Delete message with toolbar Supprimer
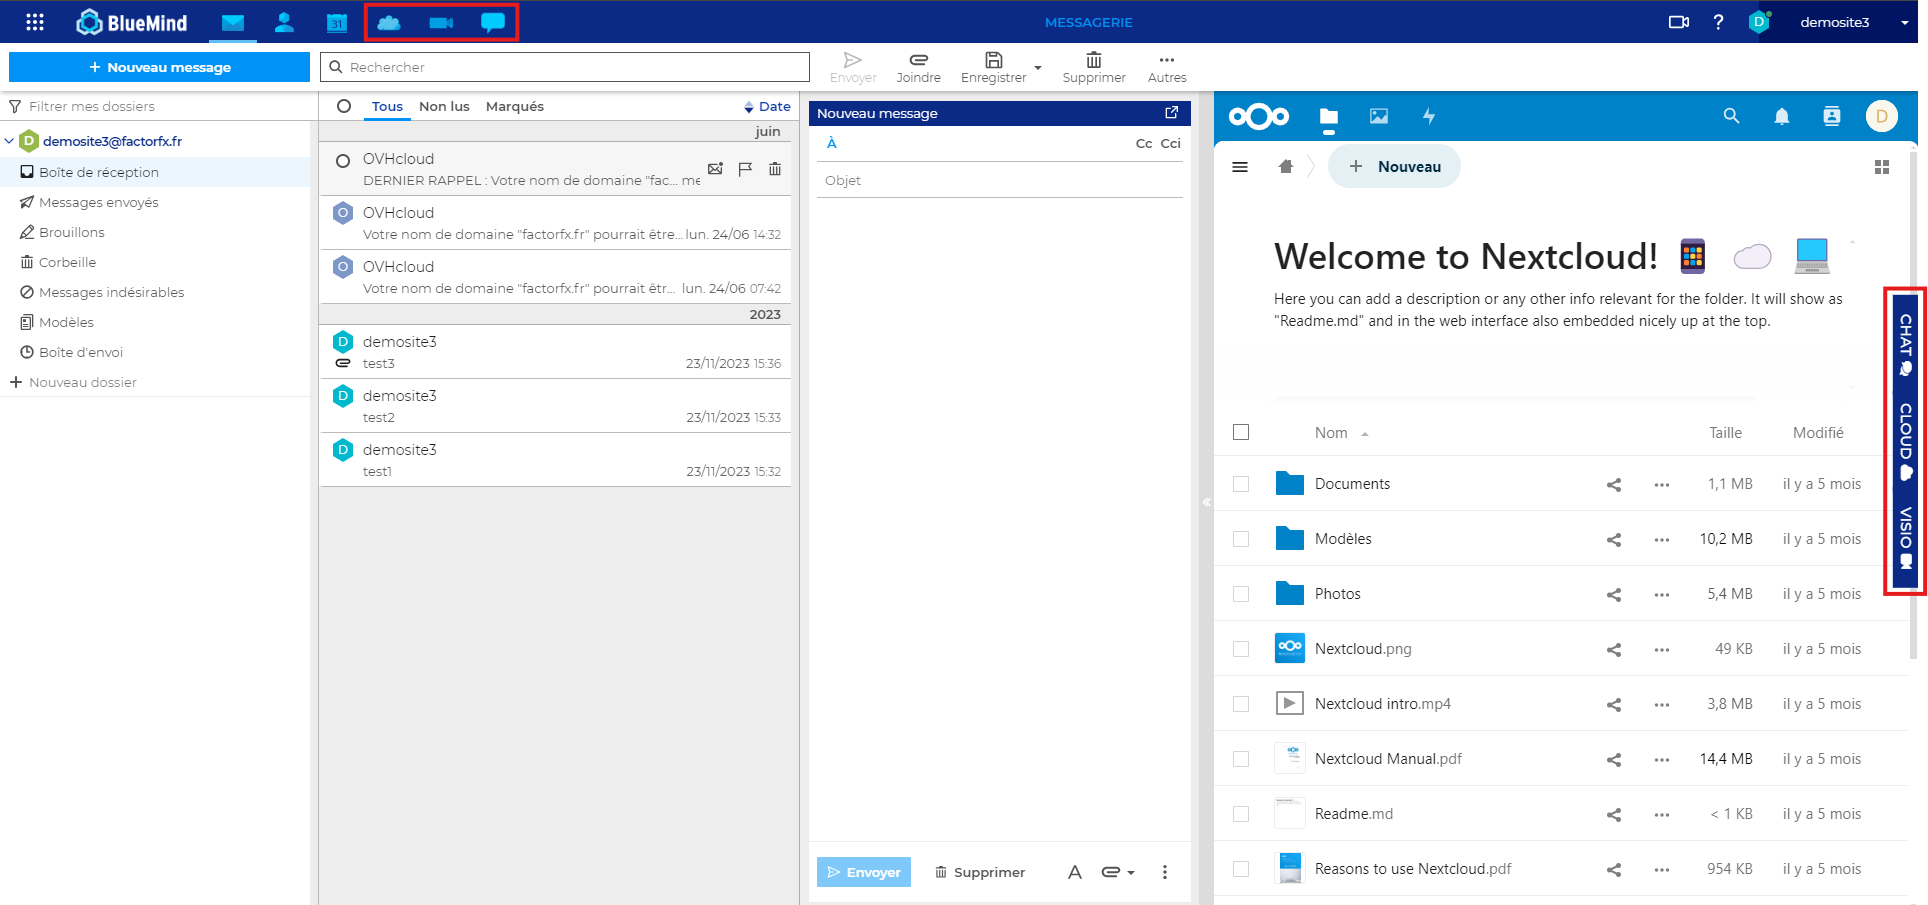 click(1094, 68)
